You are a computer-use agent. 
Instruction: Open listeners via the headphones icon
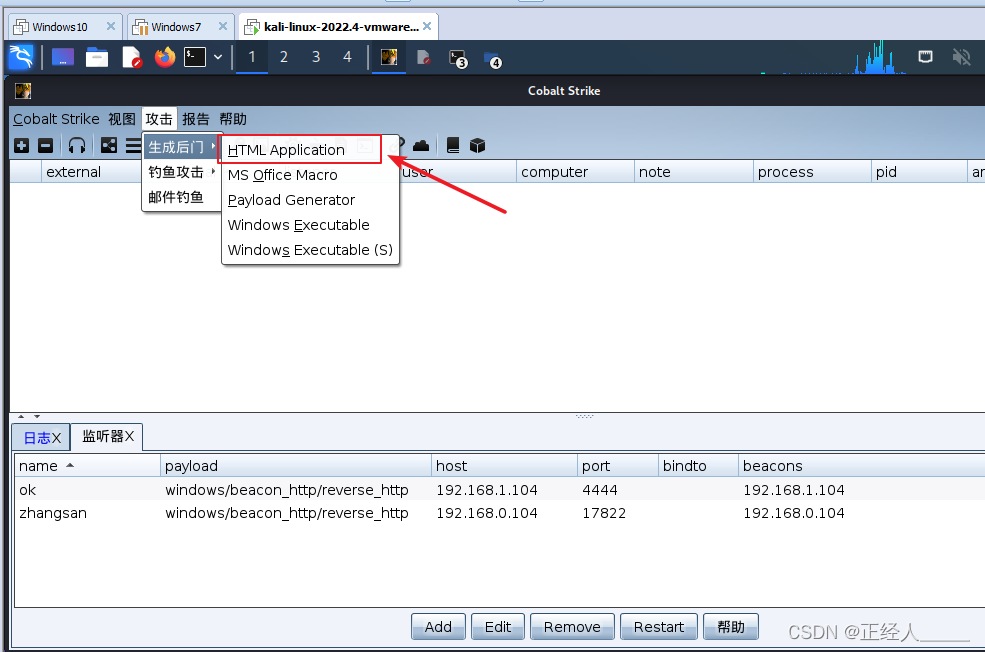click(x=77, y=146)
